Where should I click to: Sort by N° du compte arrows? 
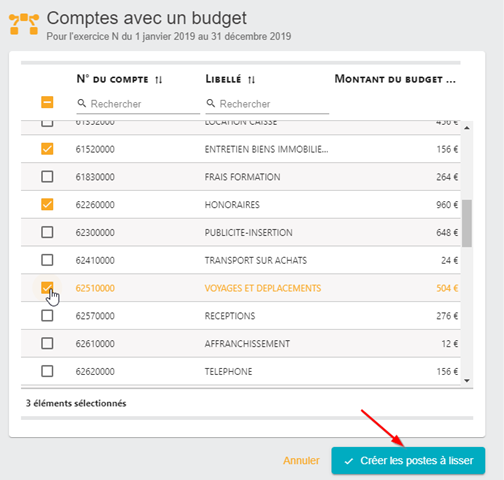[x=159, y=80]
